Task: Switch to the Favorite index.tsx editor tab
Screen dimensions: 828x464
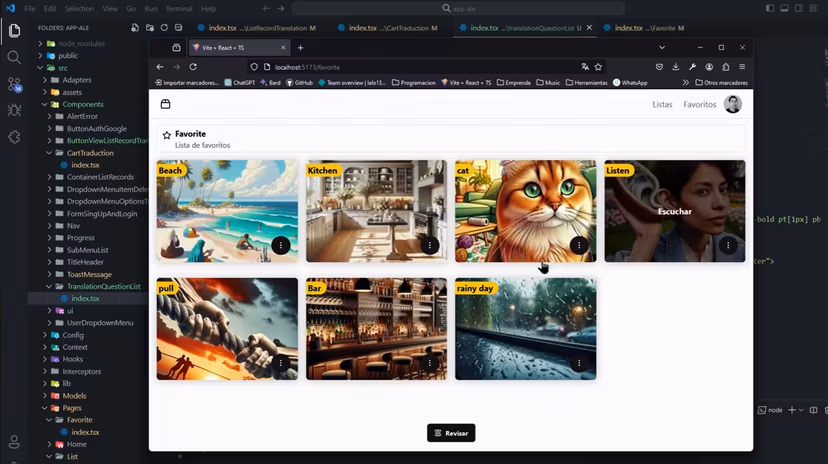Action: point(644,28)
